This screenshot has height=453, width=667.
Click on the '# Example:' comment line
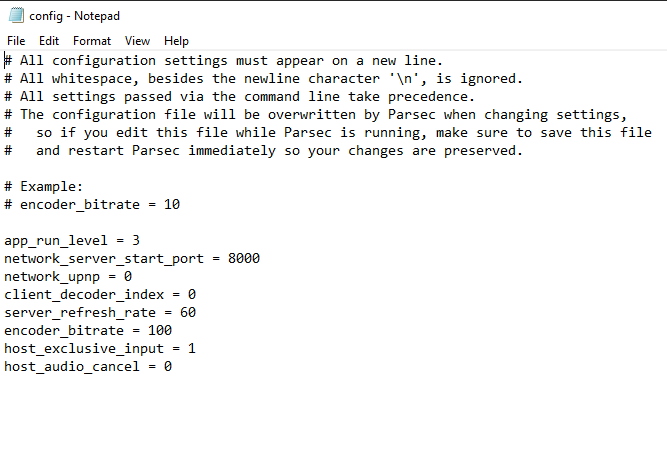tap(43, 187)
